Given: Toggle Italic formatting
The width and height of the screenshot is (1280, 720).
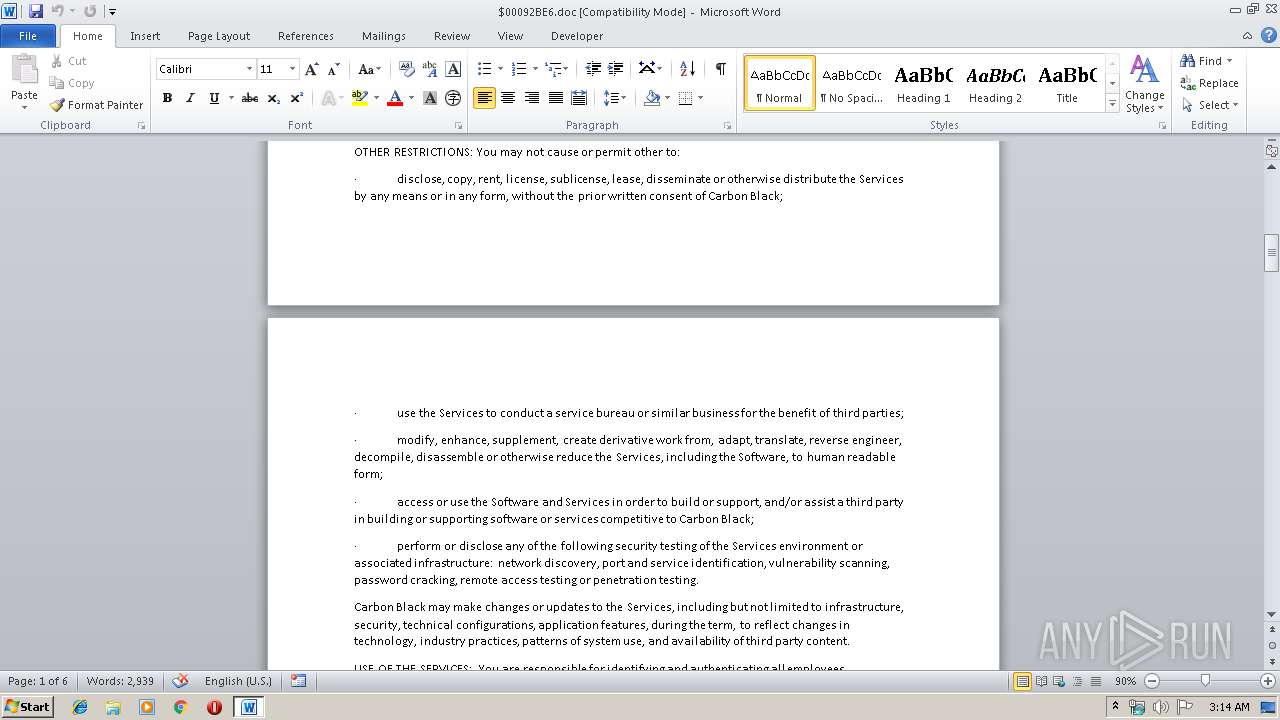Looking at the screenshot, I should coord(190,98).
